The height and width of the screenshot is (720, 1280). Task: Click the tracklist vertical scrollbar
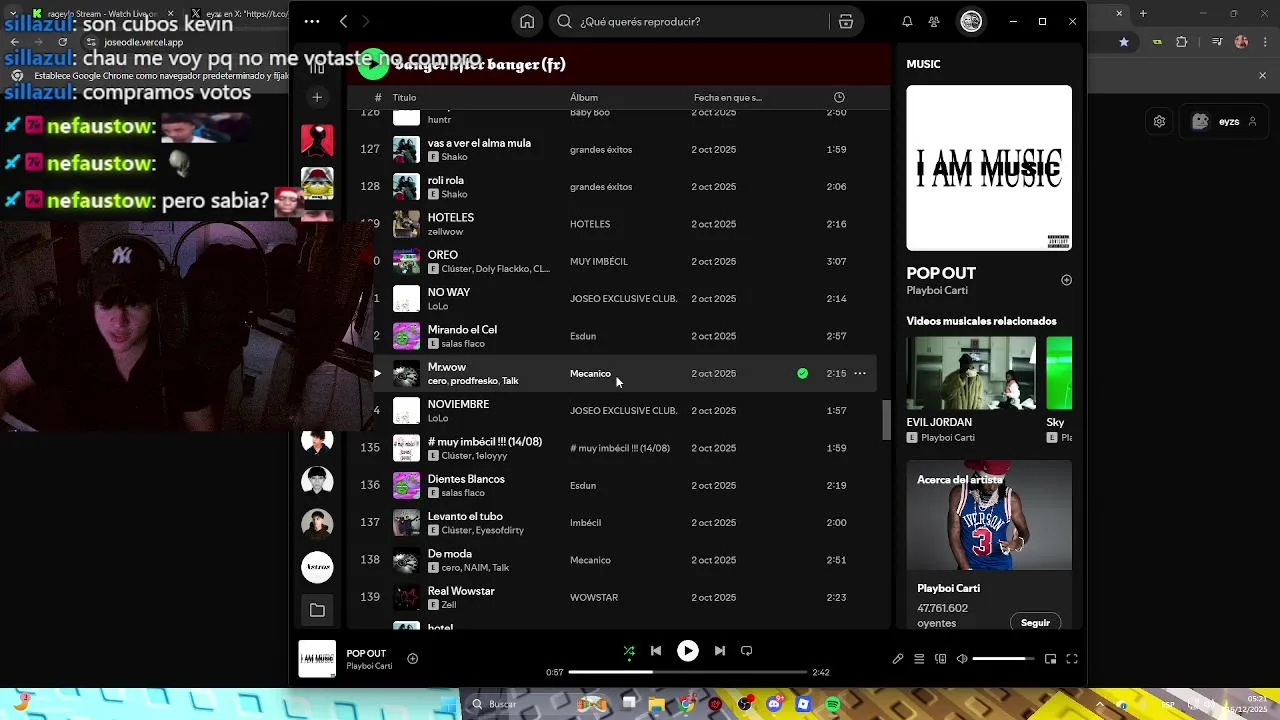point(886,419)
